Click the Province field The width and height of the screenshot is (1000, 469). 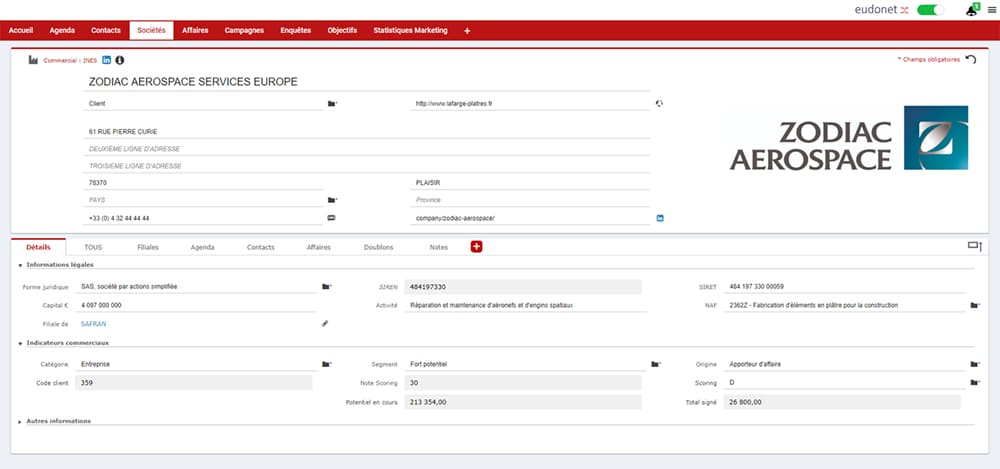click(530, 200)
